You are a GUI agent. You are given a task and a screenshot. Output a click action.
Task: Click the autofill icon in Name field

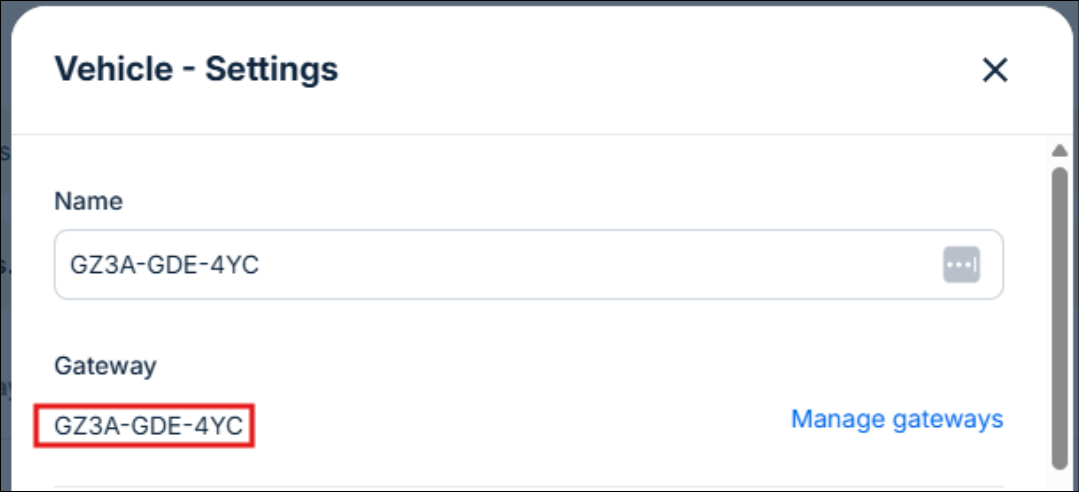(x=960, y=265)
